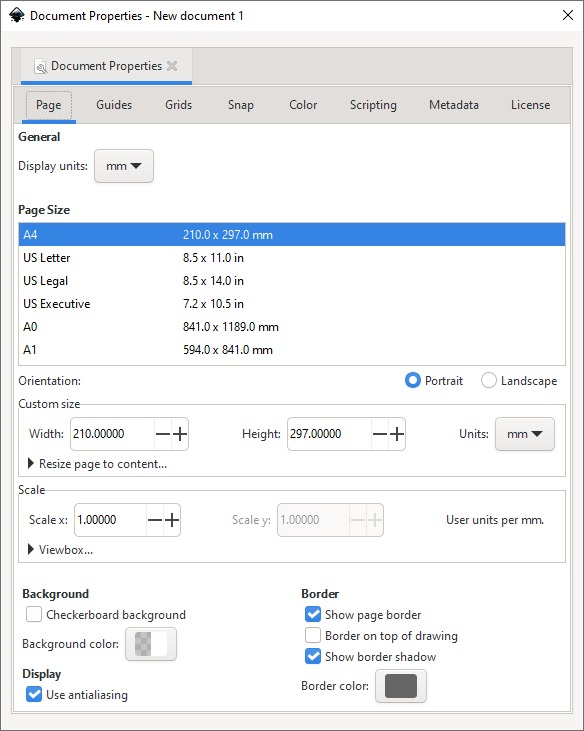
Task: Click the Document Properties tab icon
Action: coord(41,67)
